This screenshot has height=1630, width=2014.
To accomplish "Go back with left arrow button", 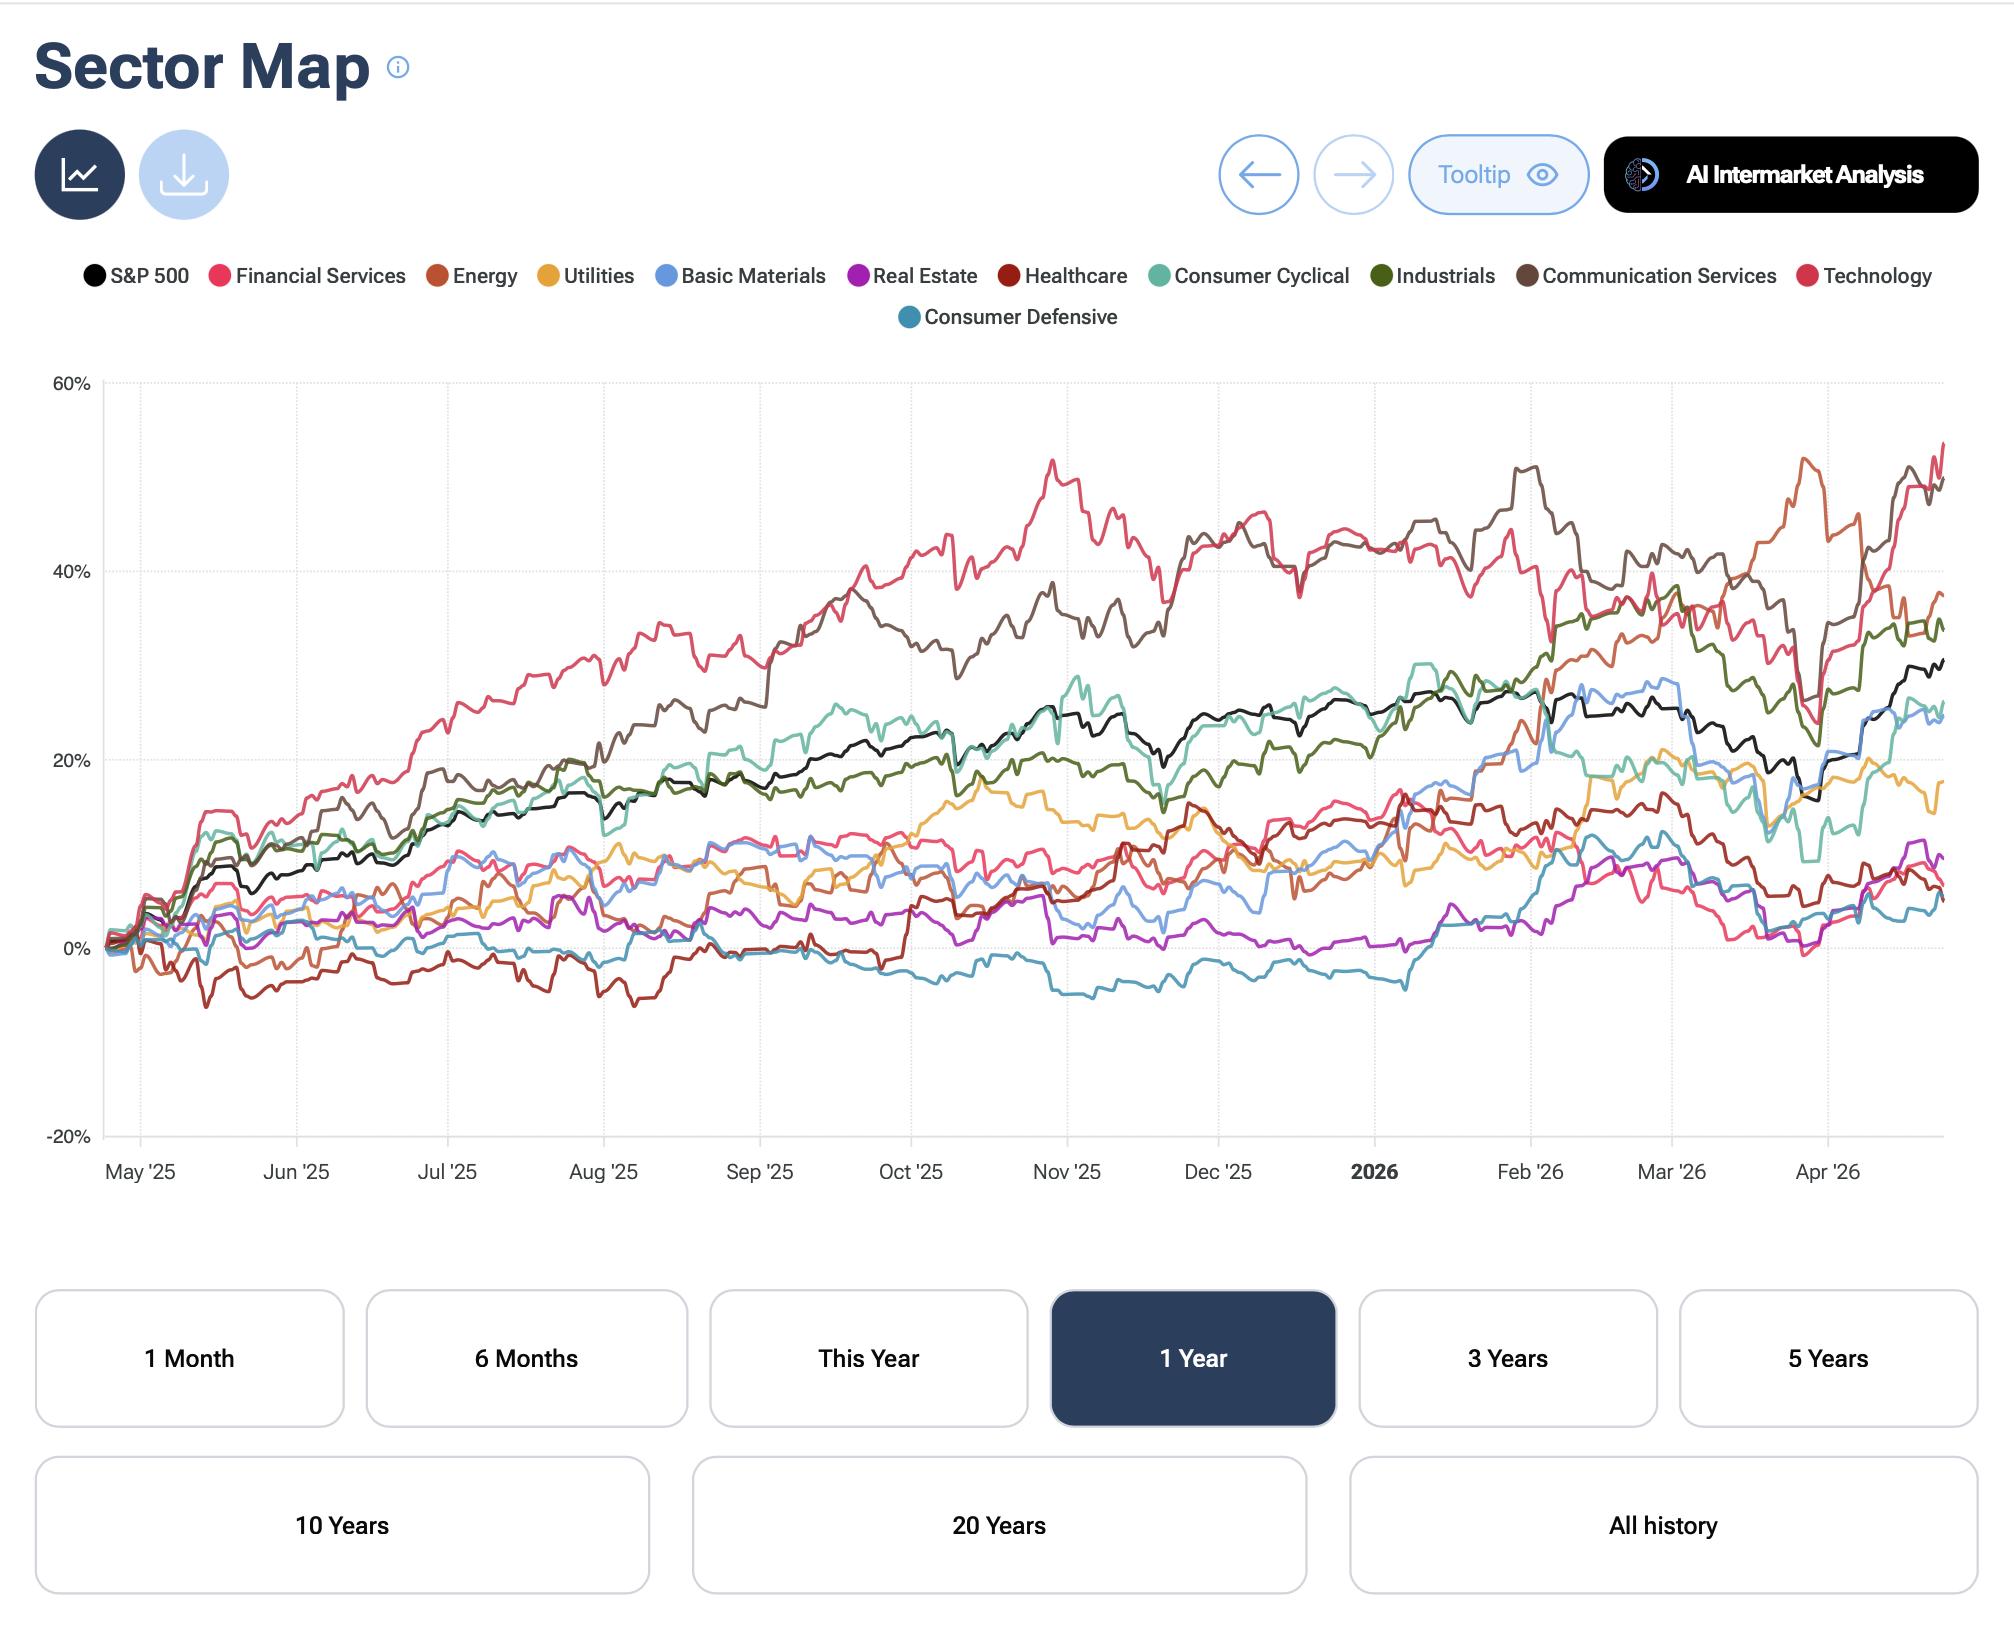I will click(x=1258, y=175).
